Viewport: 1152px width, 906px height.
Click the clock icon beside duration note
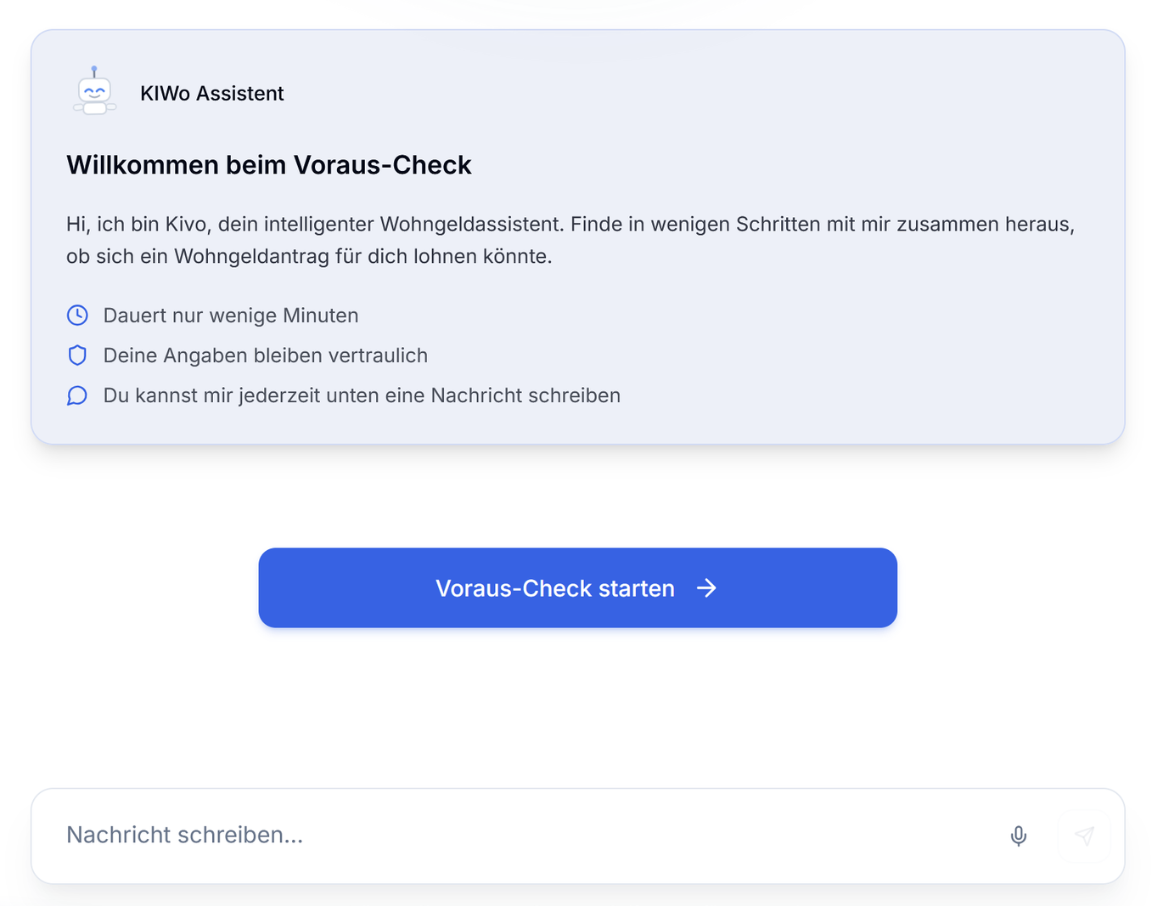pos(77,315)
